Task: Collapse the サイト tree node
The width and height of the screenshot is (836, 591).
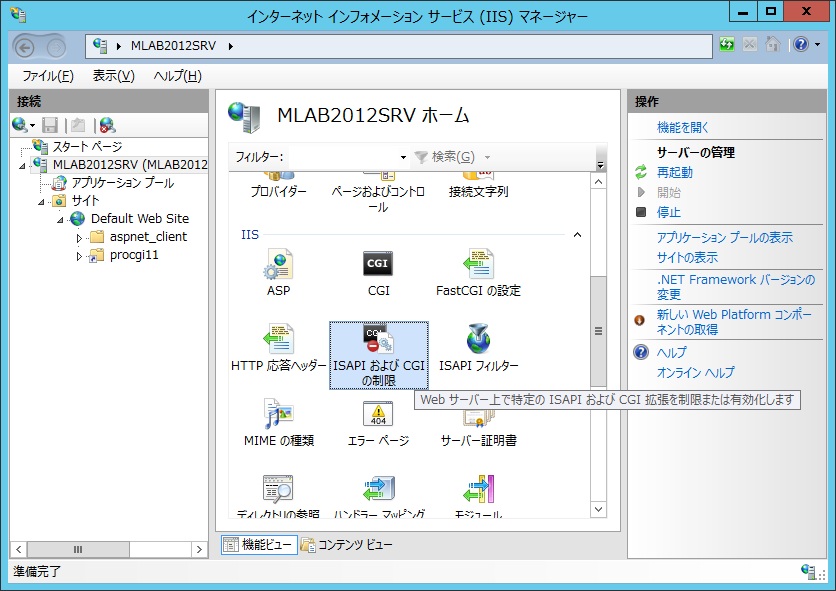Action: (41, 202)
